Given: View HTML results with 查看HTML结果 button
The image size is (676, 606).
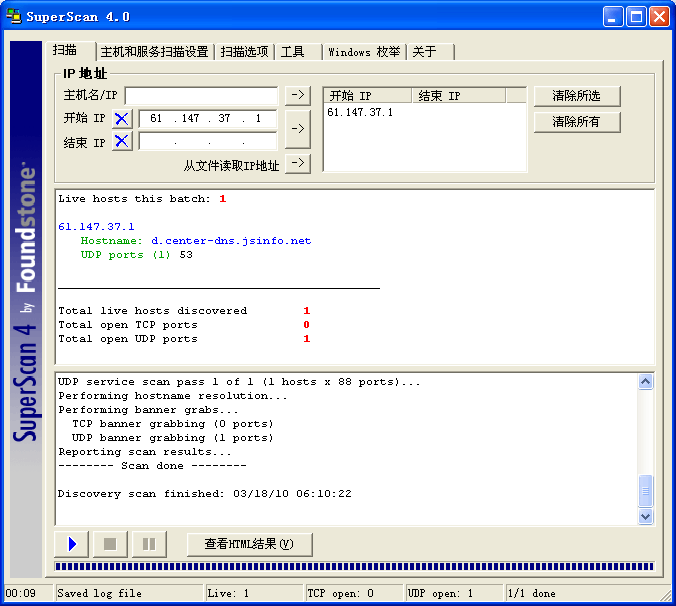Looking at the screenshot, I should (249, 544).
